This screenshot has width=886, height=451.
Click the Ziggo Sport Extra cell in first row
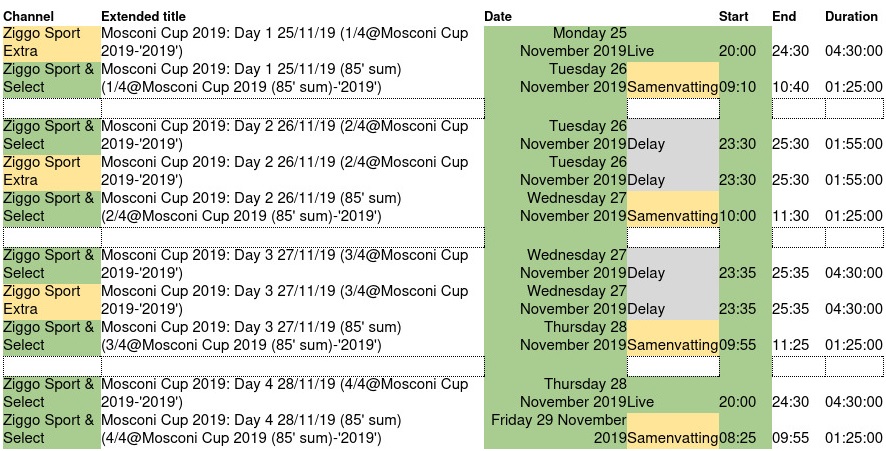pos(52,42)
